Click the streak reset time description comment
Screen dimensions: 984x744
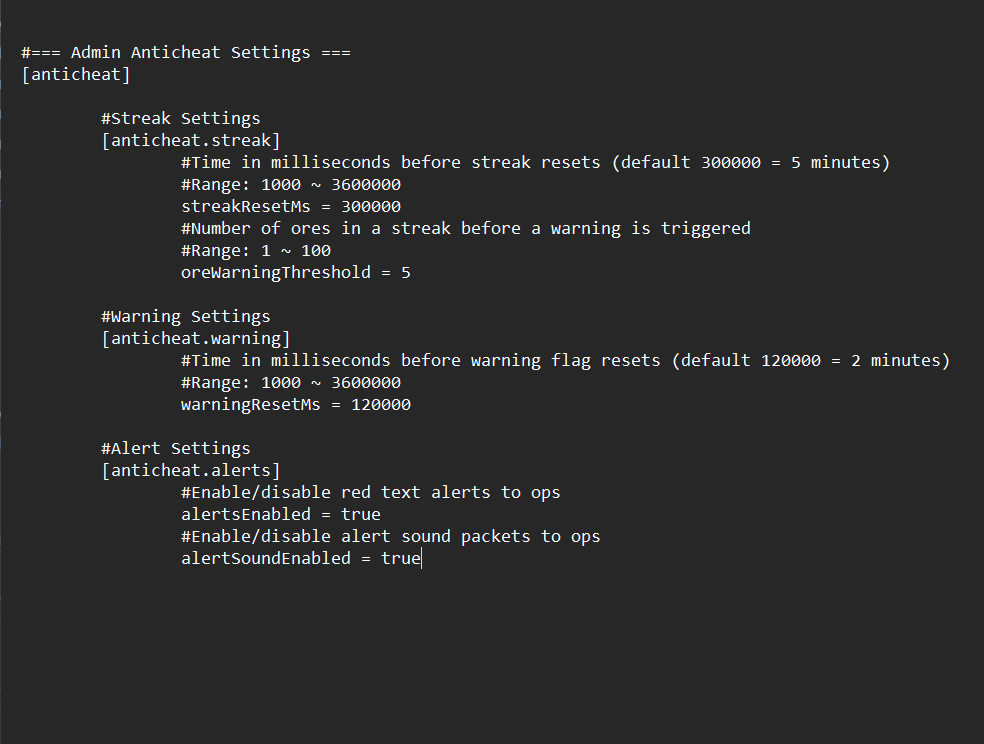tap(535, 162)
